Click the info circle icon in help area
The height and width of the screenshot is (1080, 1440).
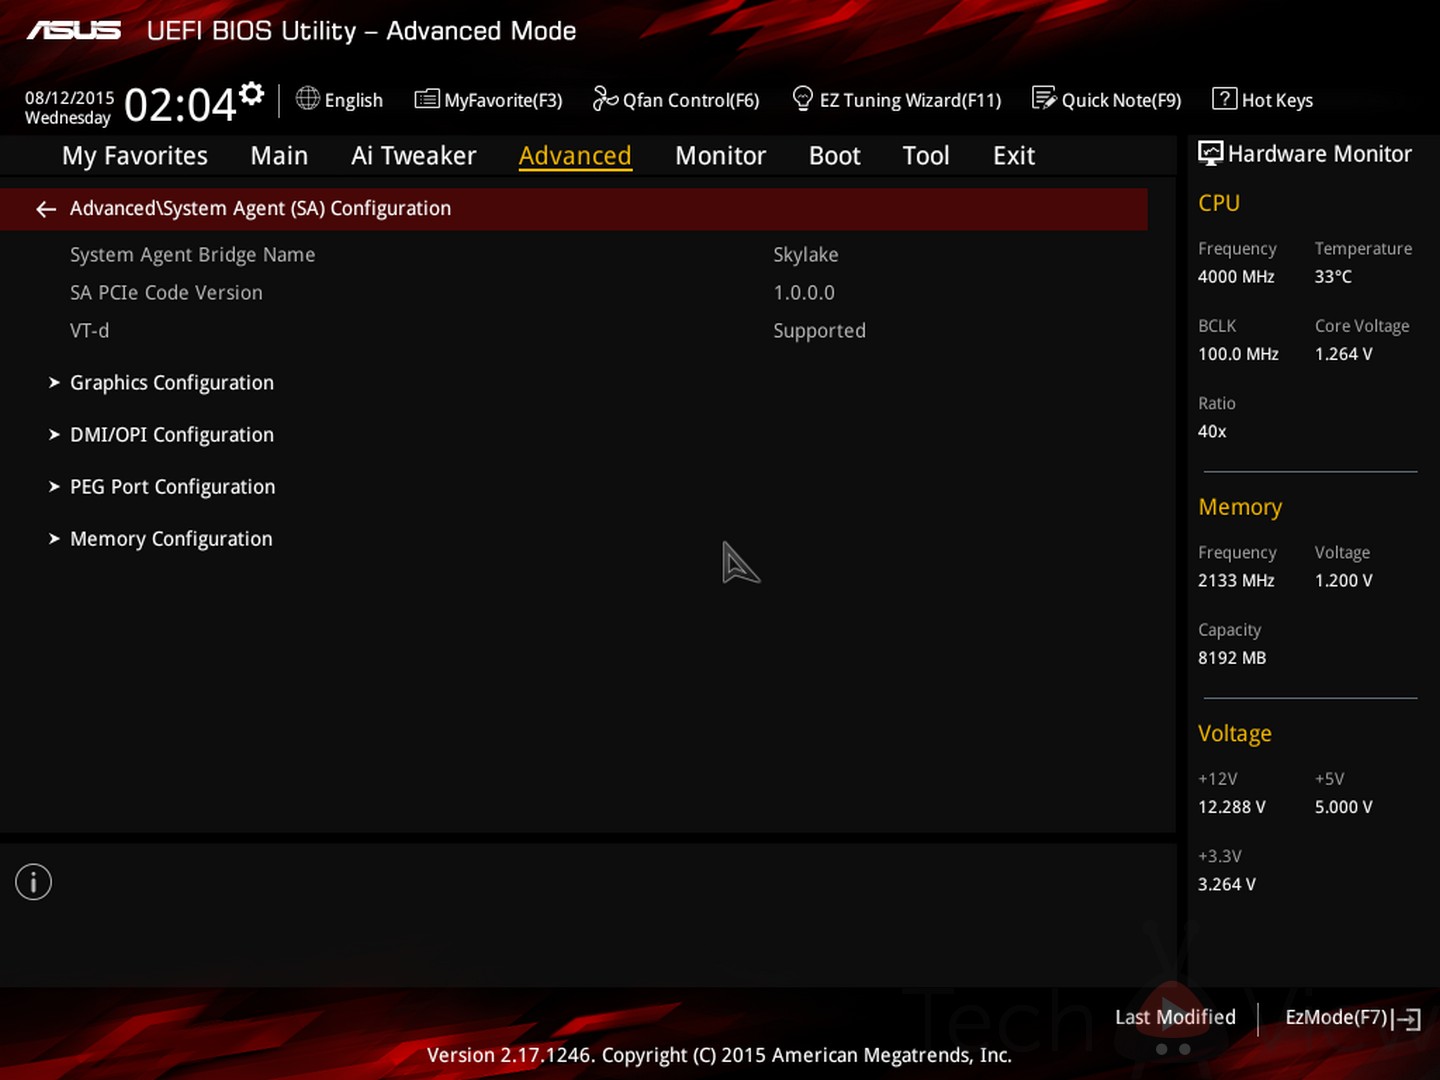tap(33, 882)
